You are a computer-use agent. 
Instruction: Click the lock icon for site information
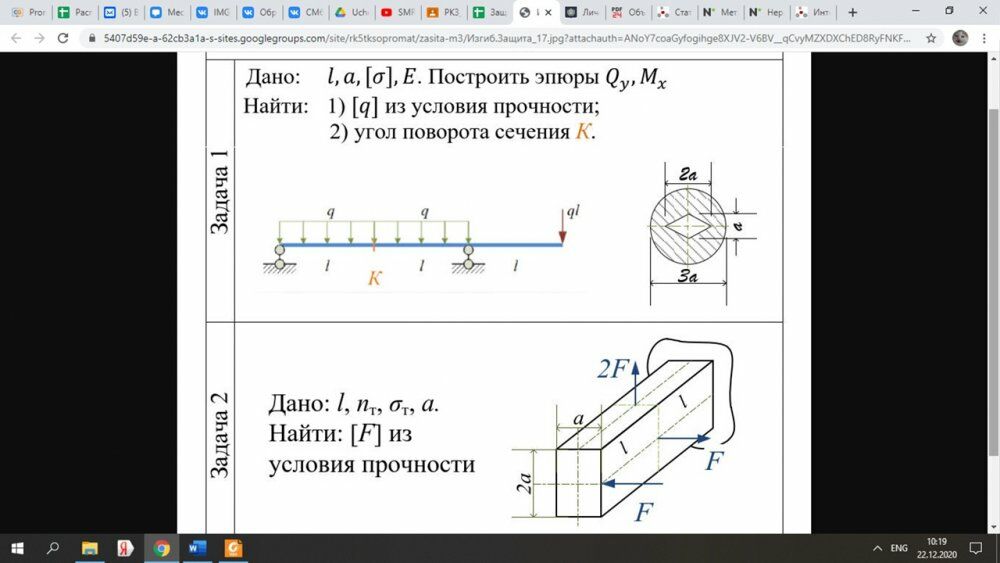(x=92, y=38)
